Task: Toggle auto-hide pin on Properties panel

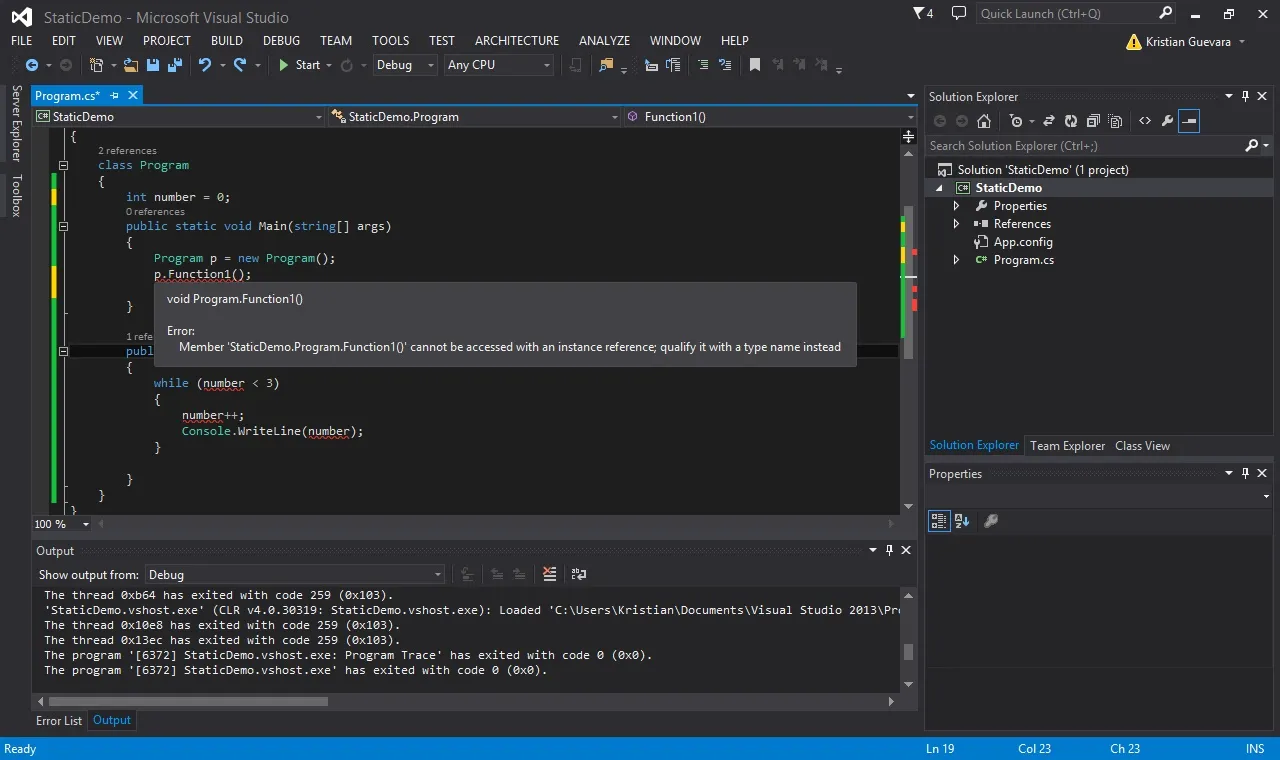Action: click(x=1246, y=474)
